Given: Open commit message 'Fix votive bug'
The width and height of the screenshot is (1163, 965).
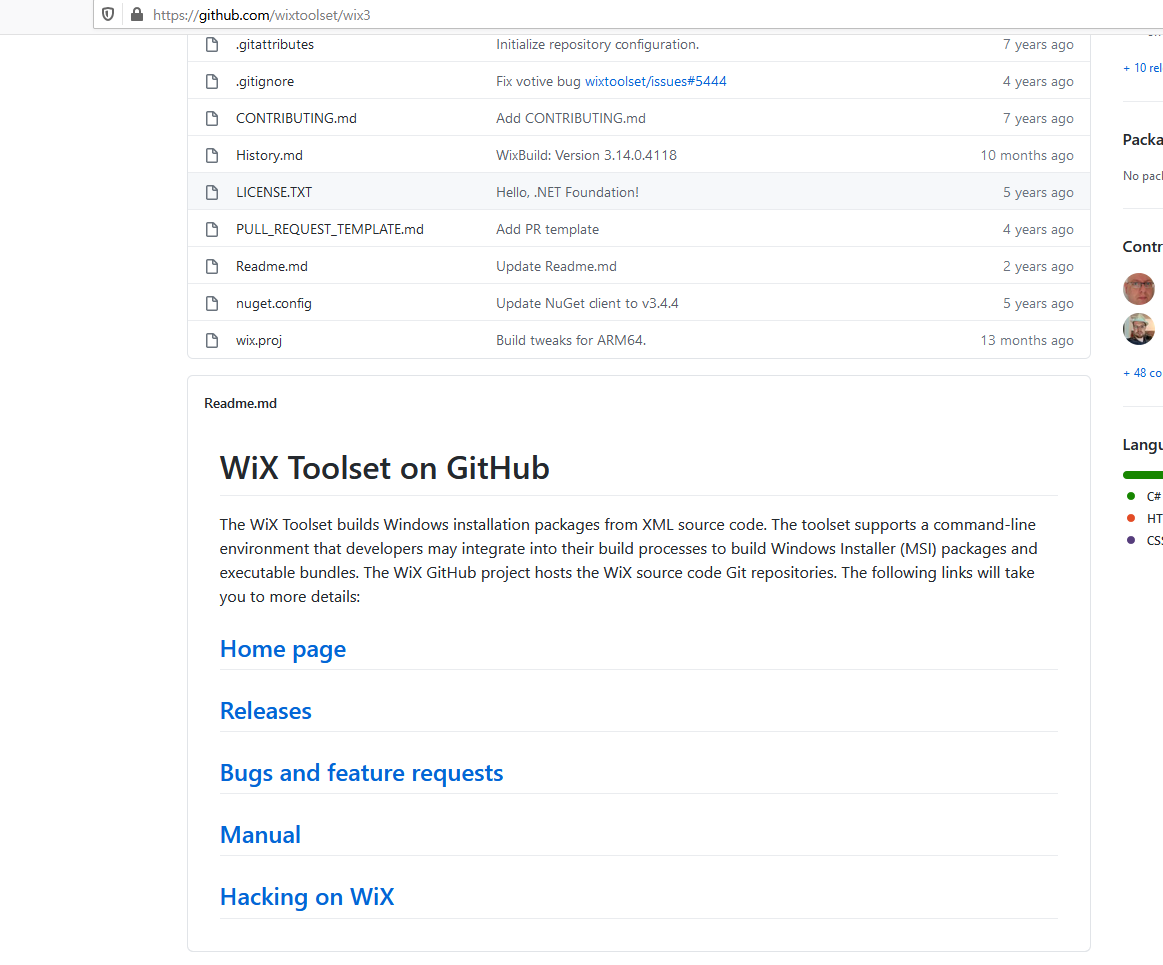Looking at the screenshot, I should [538, 82].
